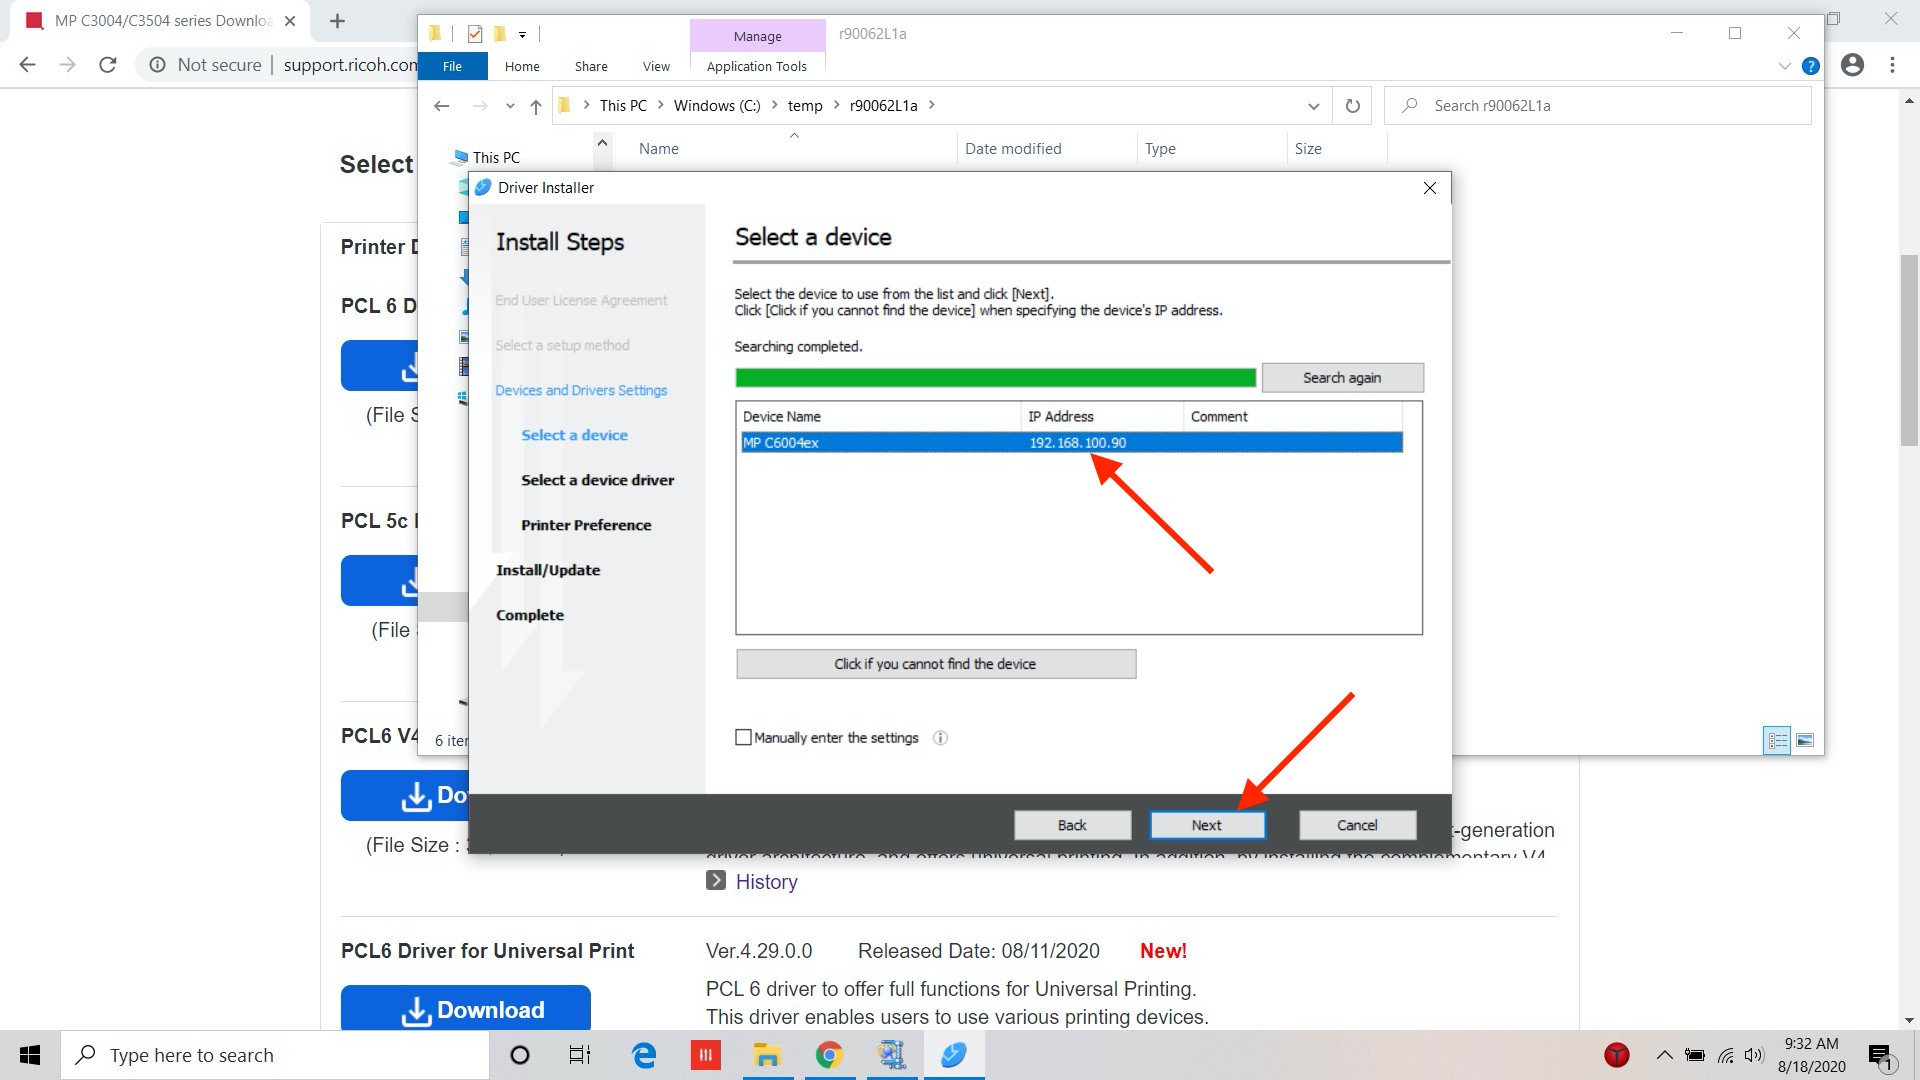
Task: Expand chevron after r90062L1a breadcrumb
Action: pyautogui.click(x=932, y=105)
